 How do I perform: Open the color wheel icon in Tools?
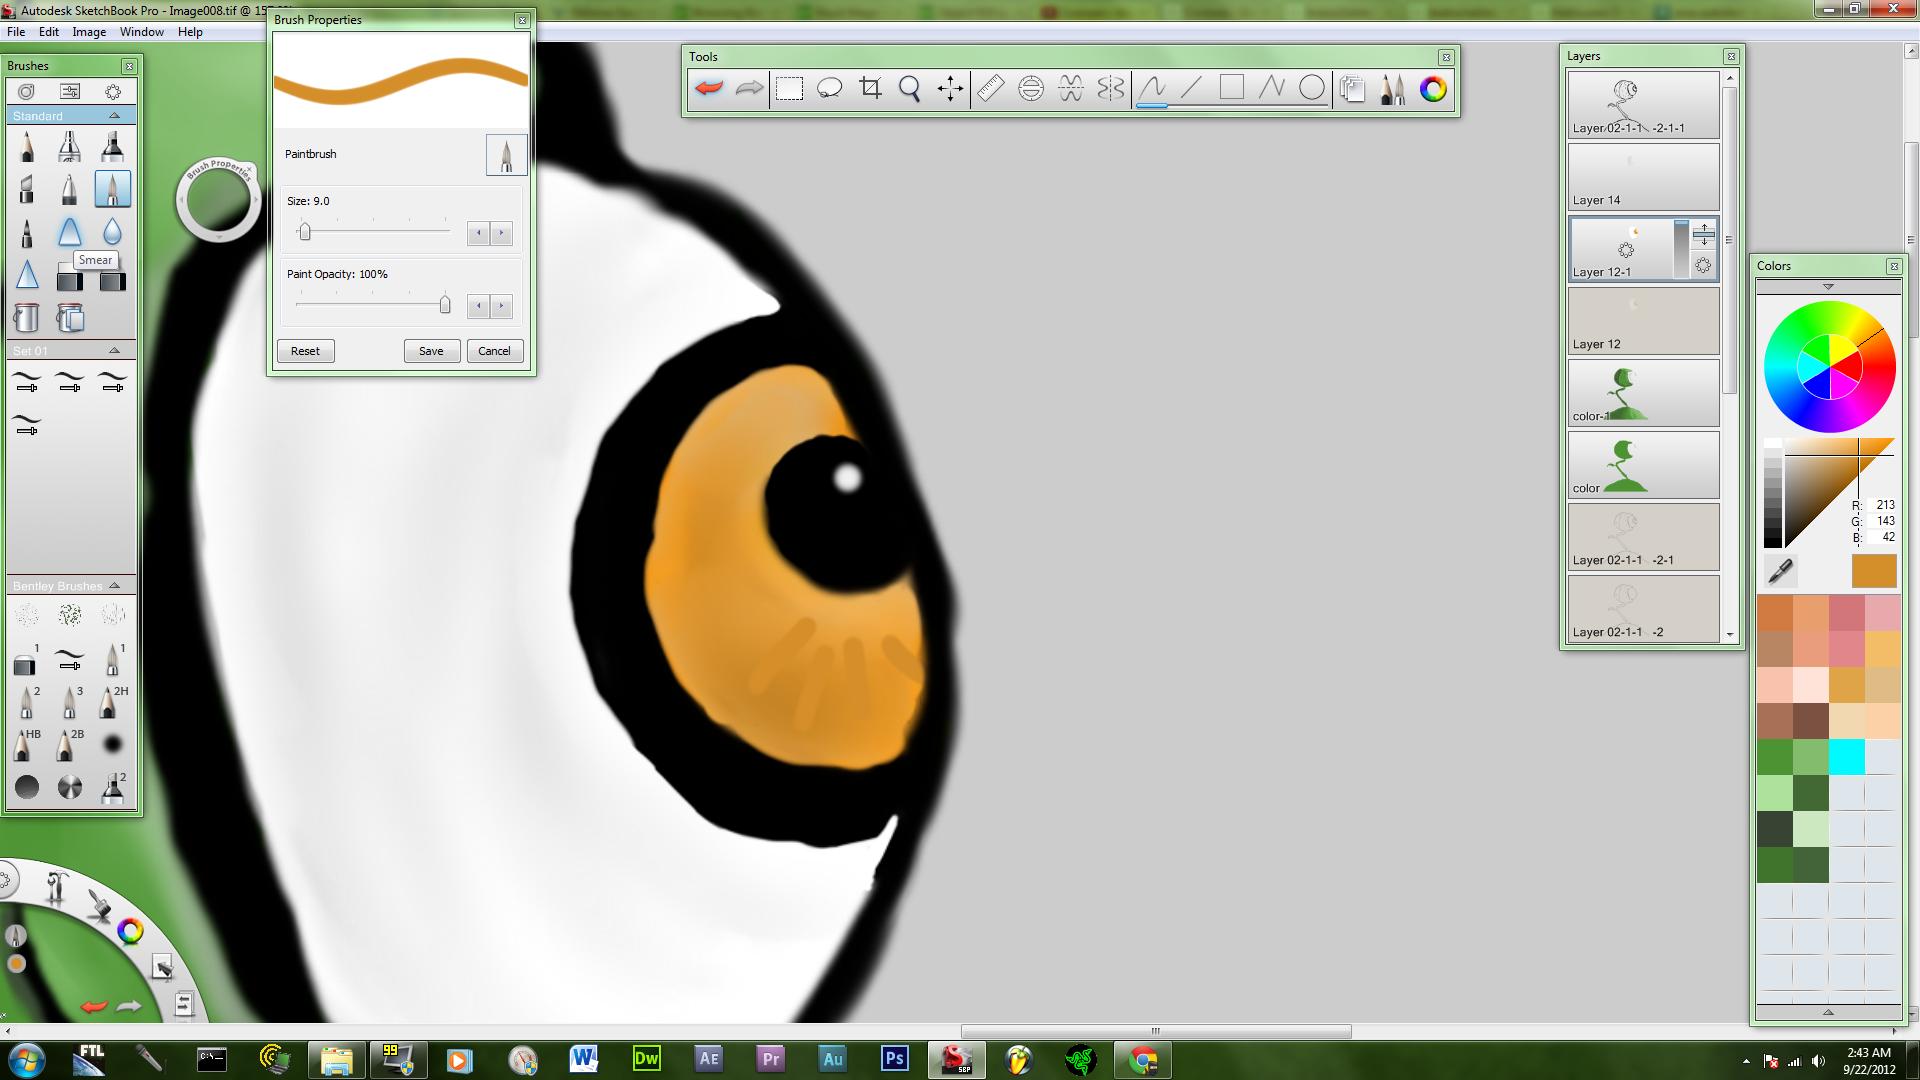tap(1433, 89)
